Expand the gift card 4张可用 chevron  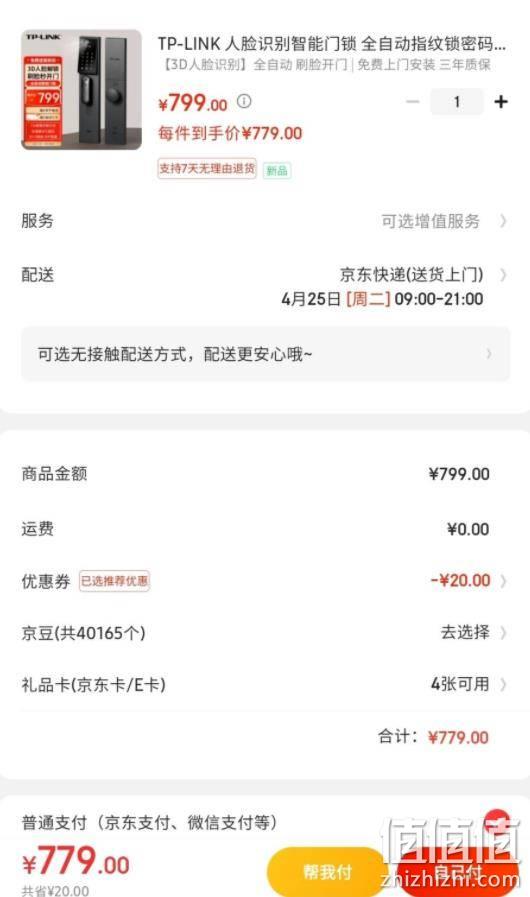click(503, 684)
